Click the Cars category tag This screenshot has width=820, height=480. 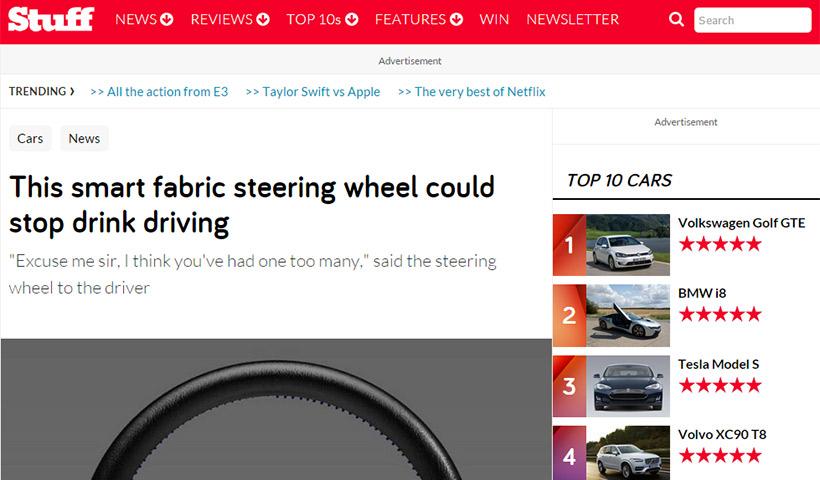coord(30,138)
